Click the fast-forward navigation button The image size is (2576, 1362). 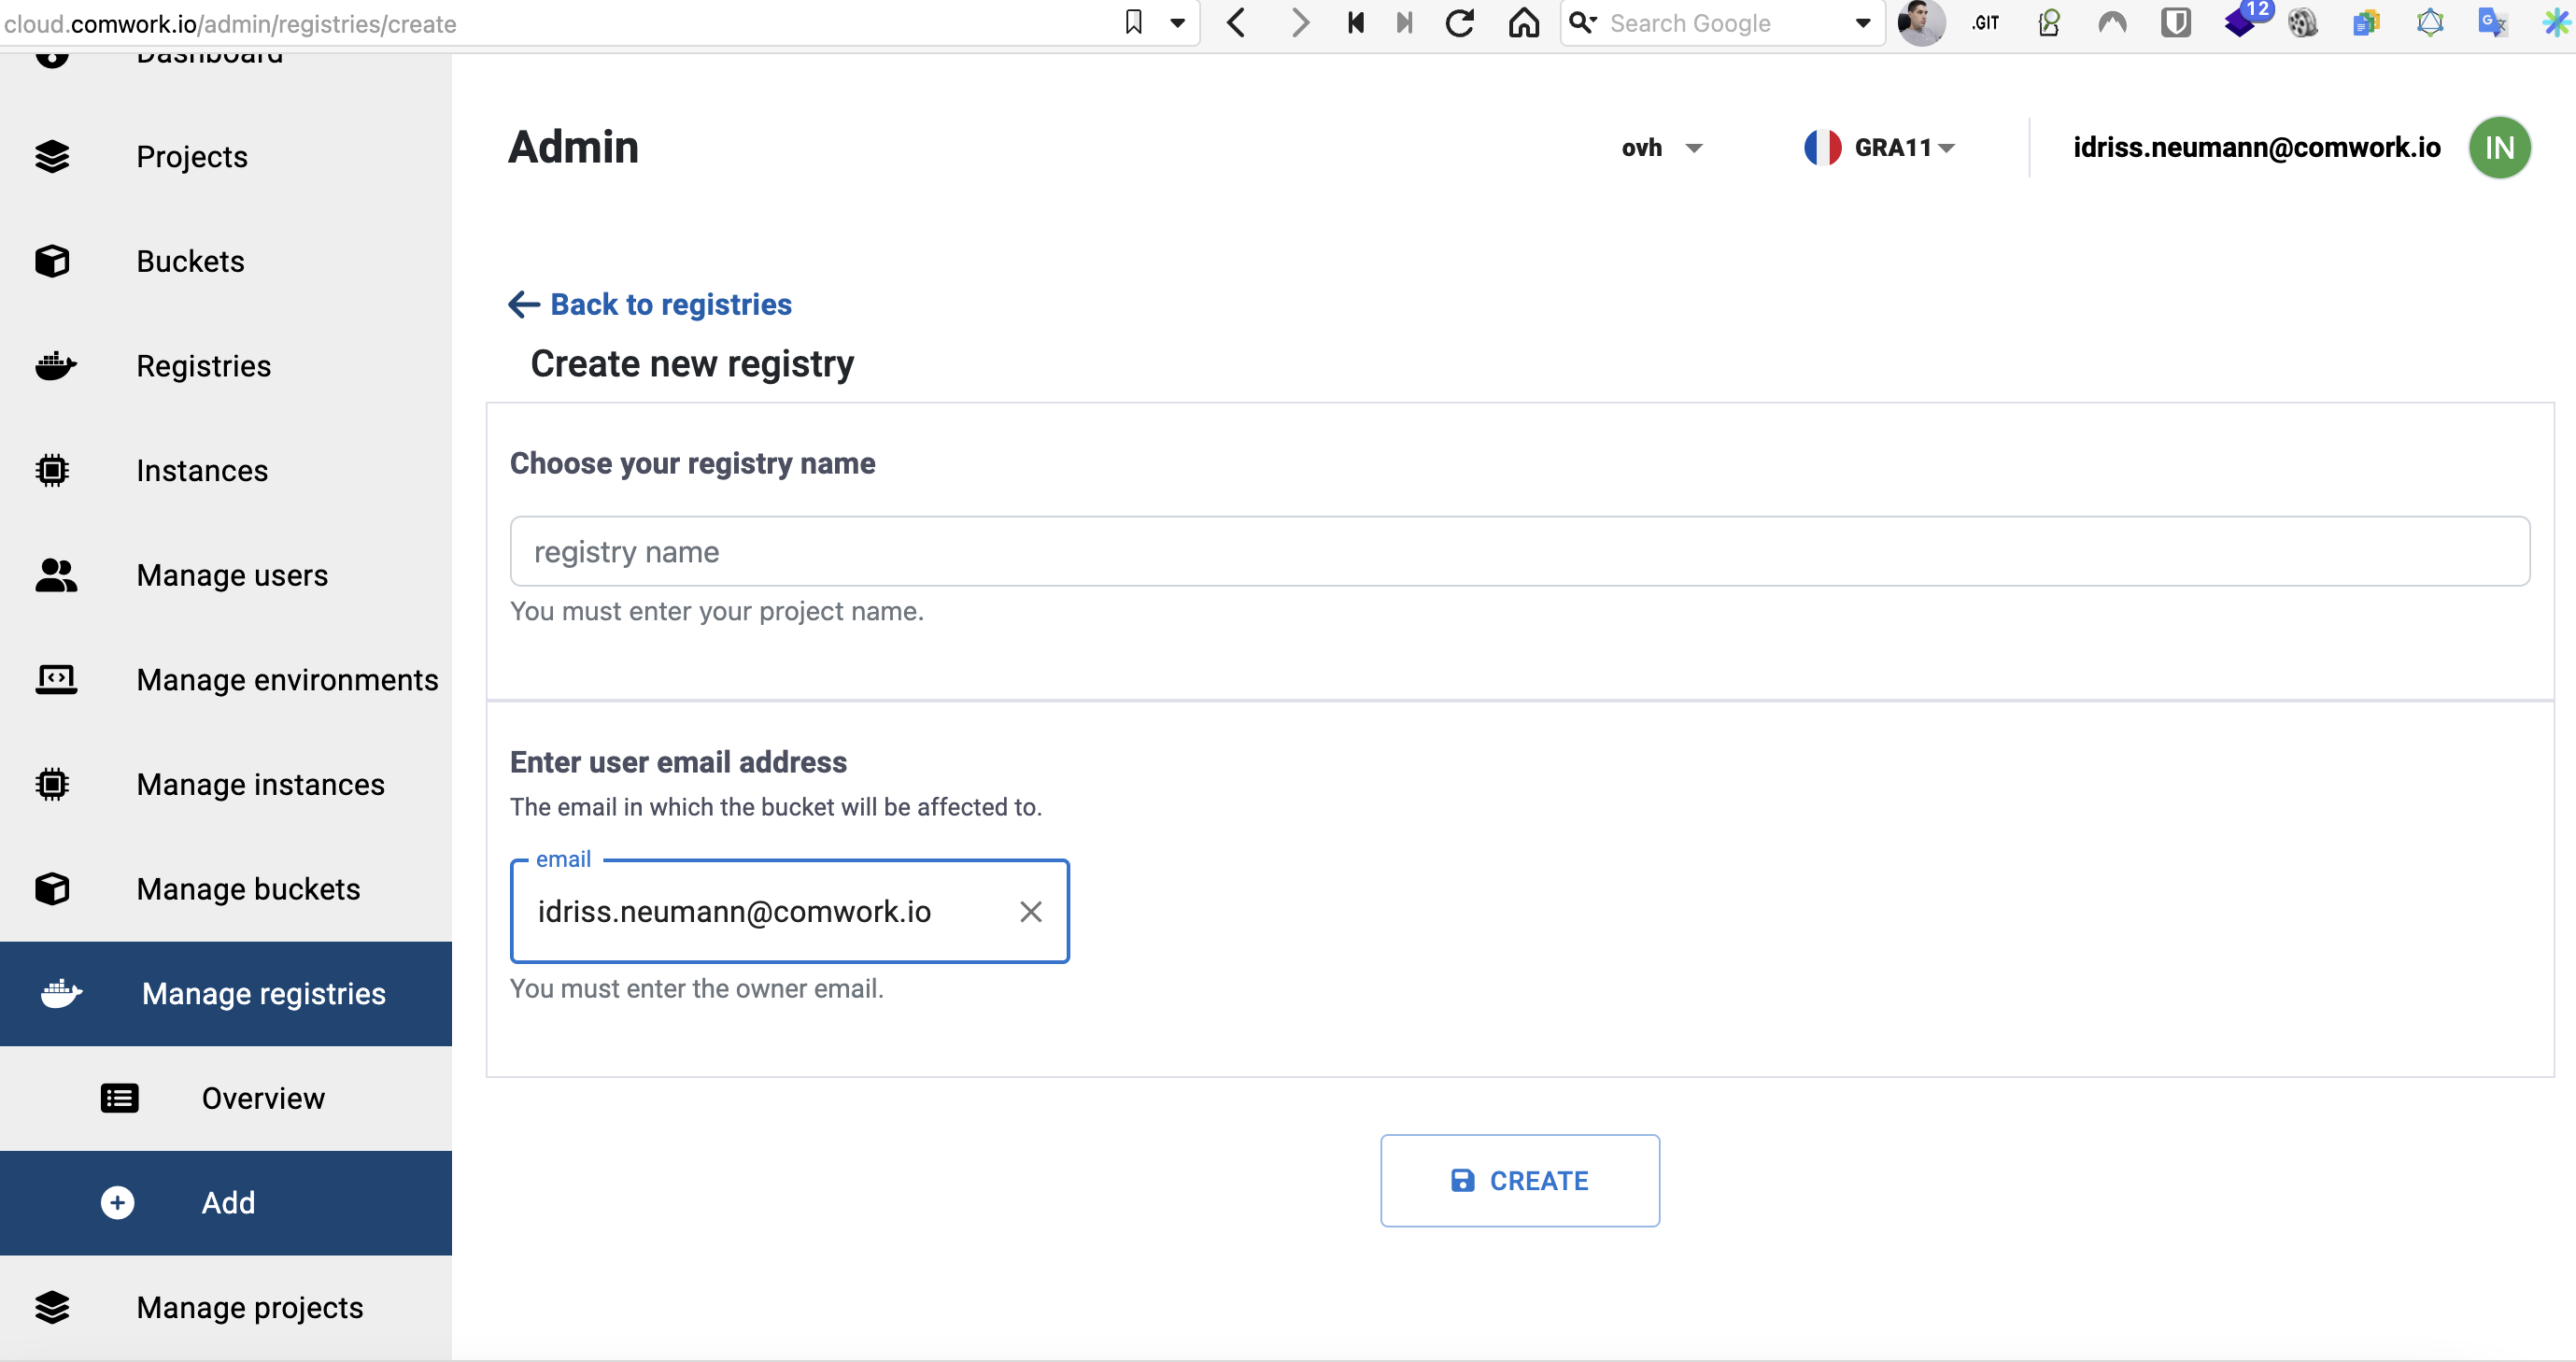pos(1405,22)
